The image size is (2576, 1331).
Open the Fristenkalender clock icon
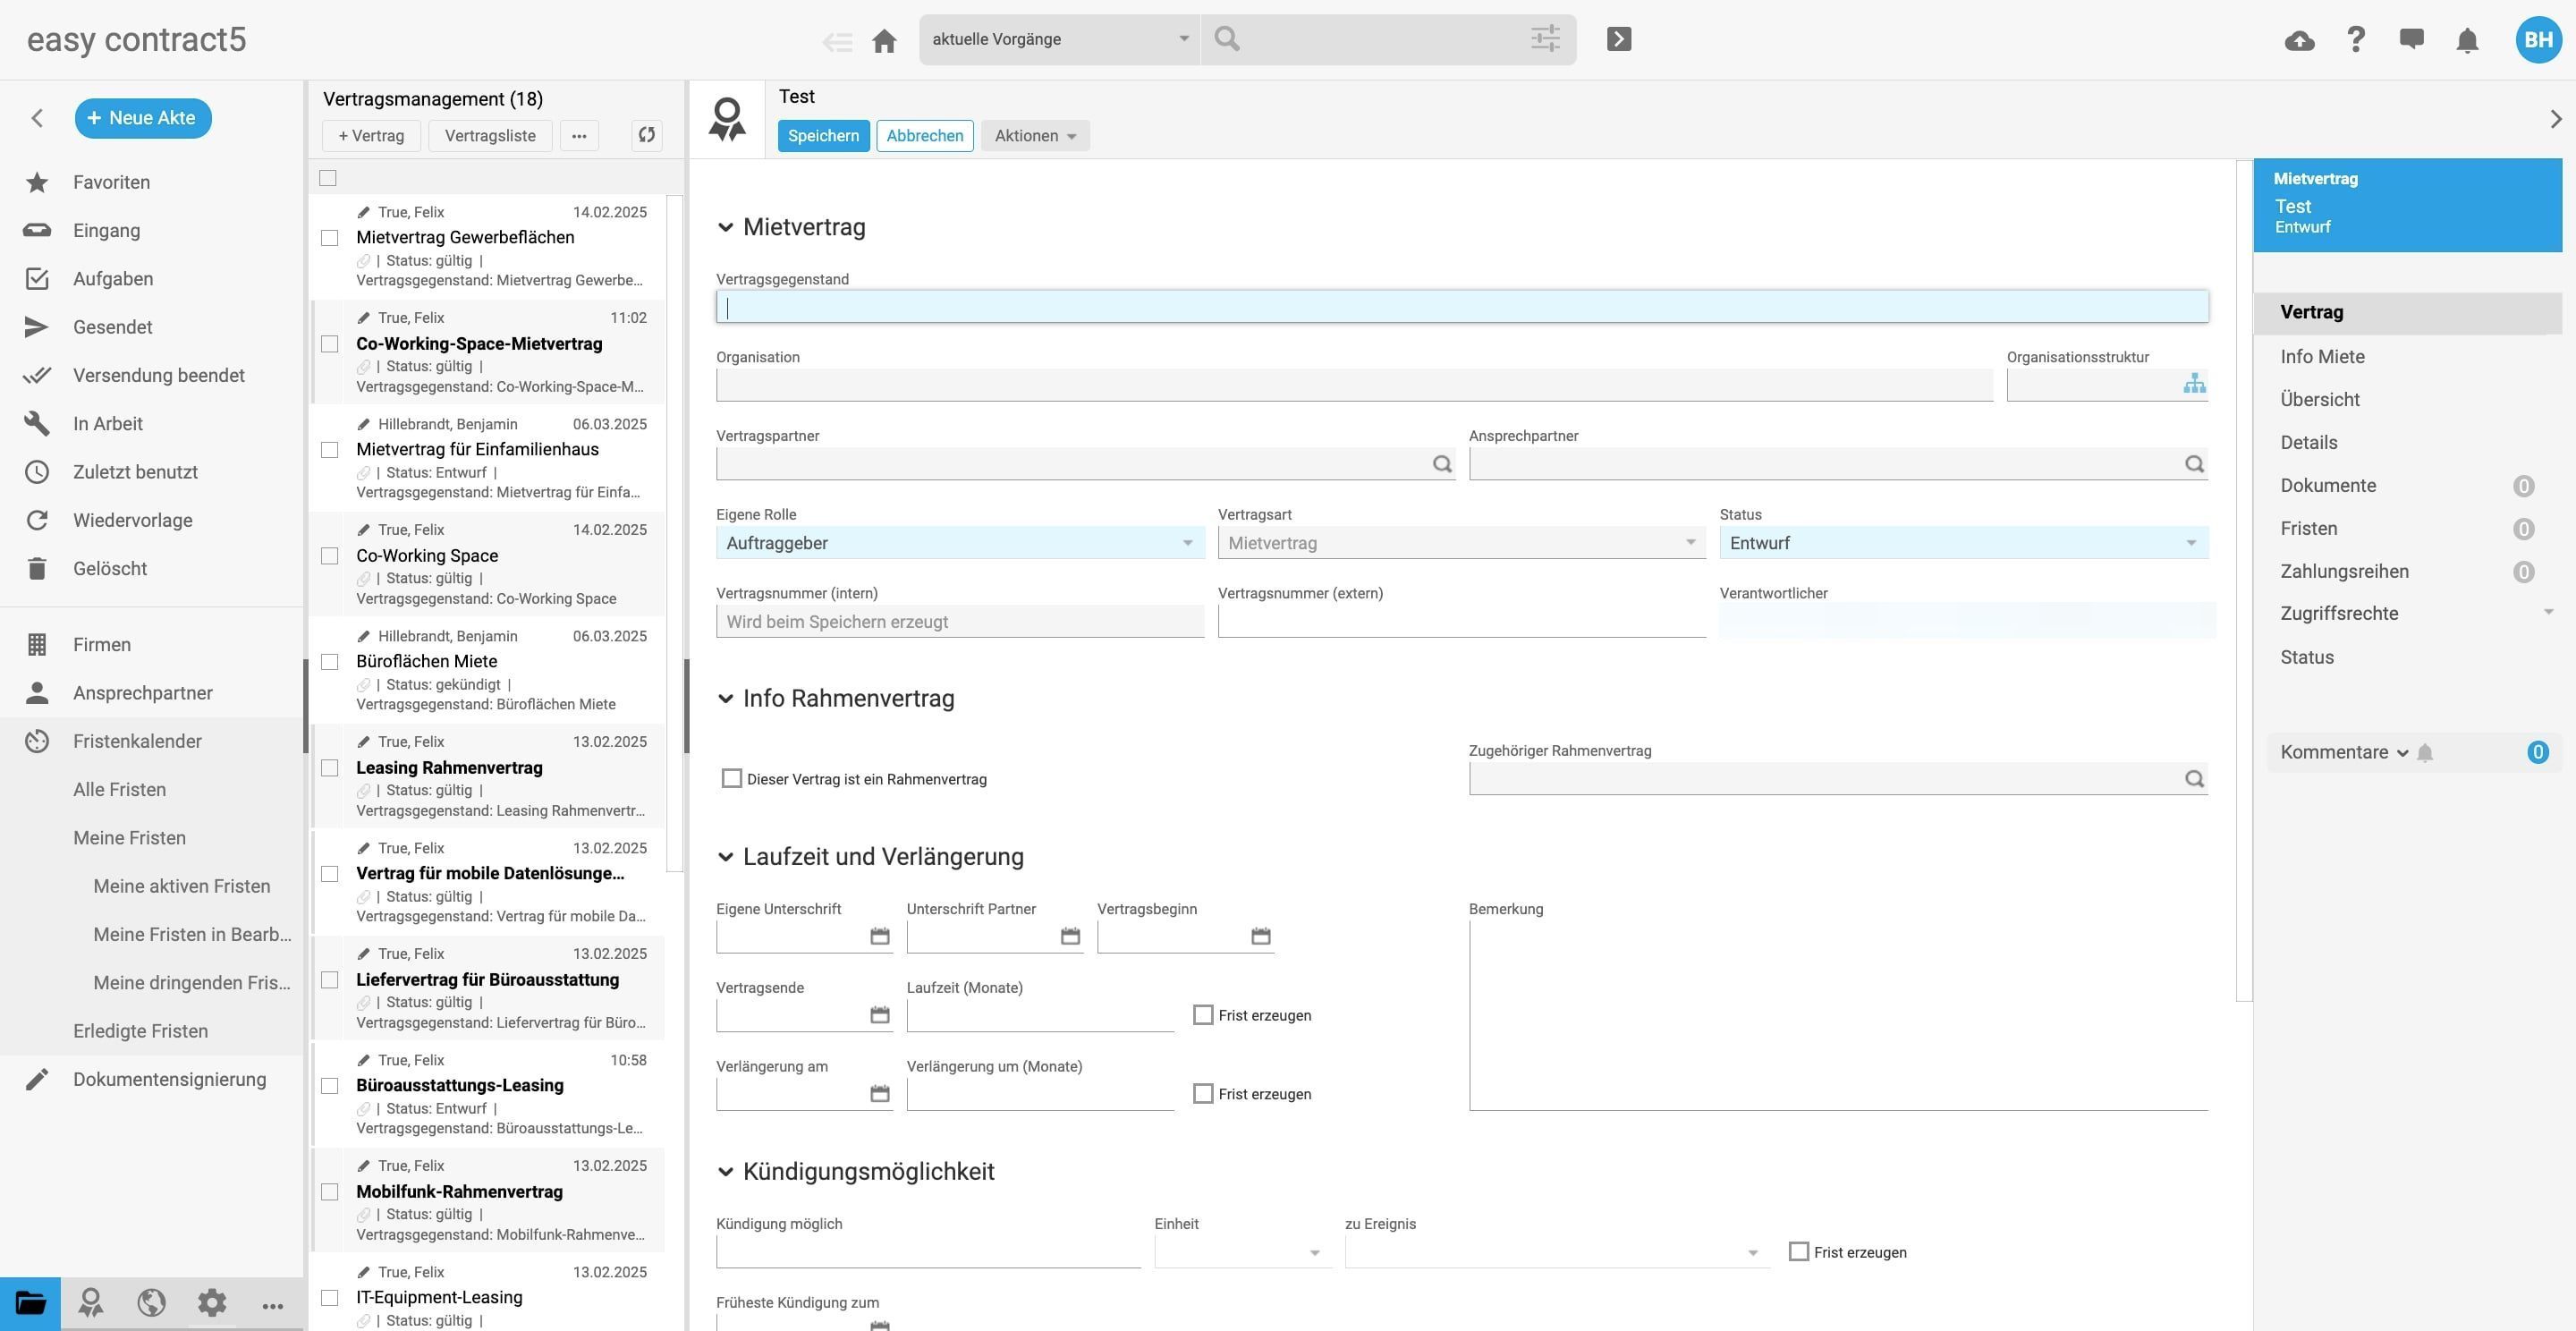pos(37,741)
